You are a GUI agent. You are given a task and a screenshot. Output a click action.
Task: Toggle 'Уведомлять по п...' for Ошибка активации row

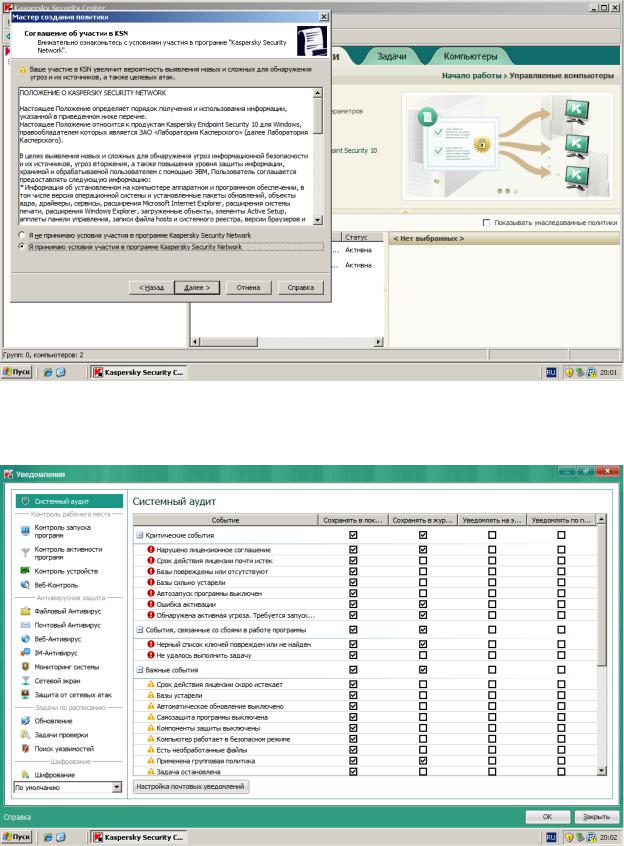pyautogui.click(x=561, y=604)
